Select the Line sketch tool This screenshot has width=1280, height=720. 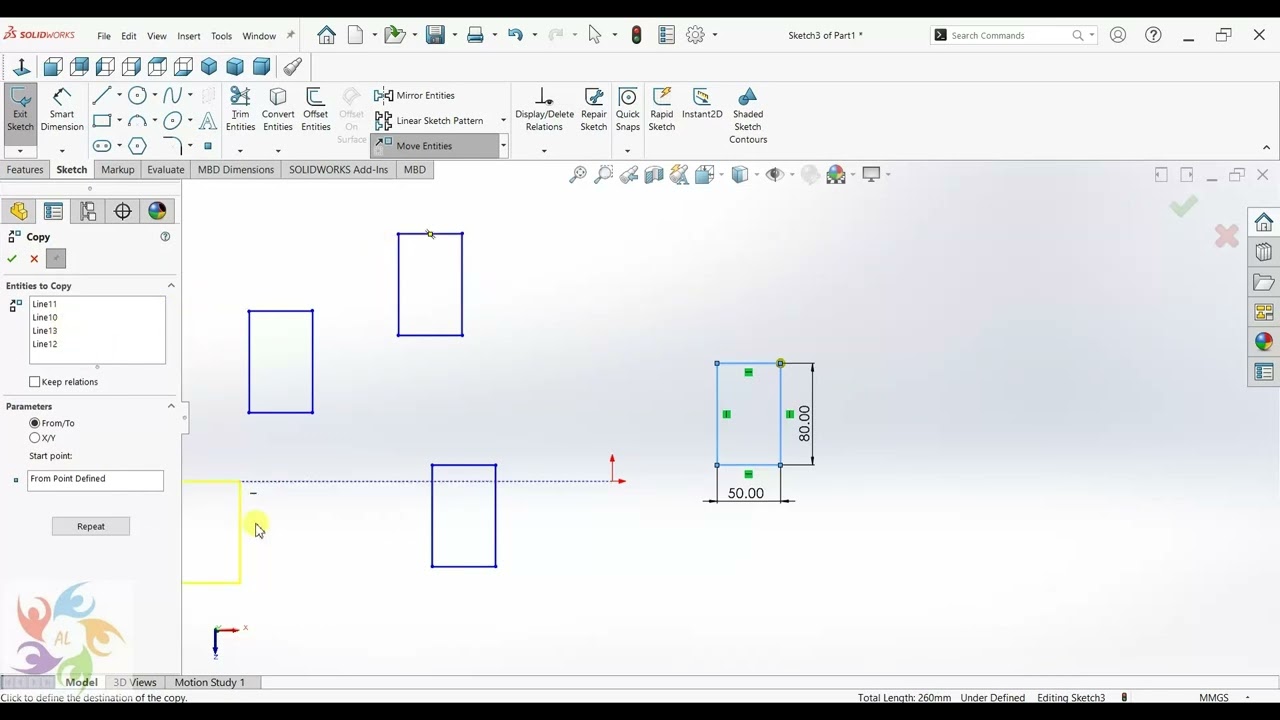coord(101,95)
